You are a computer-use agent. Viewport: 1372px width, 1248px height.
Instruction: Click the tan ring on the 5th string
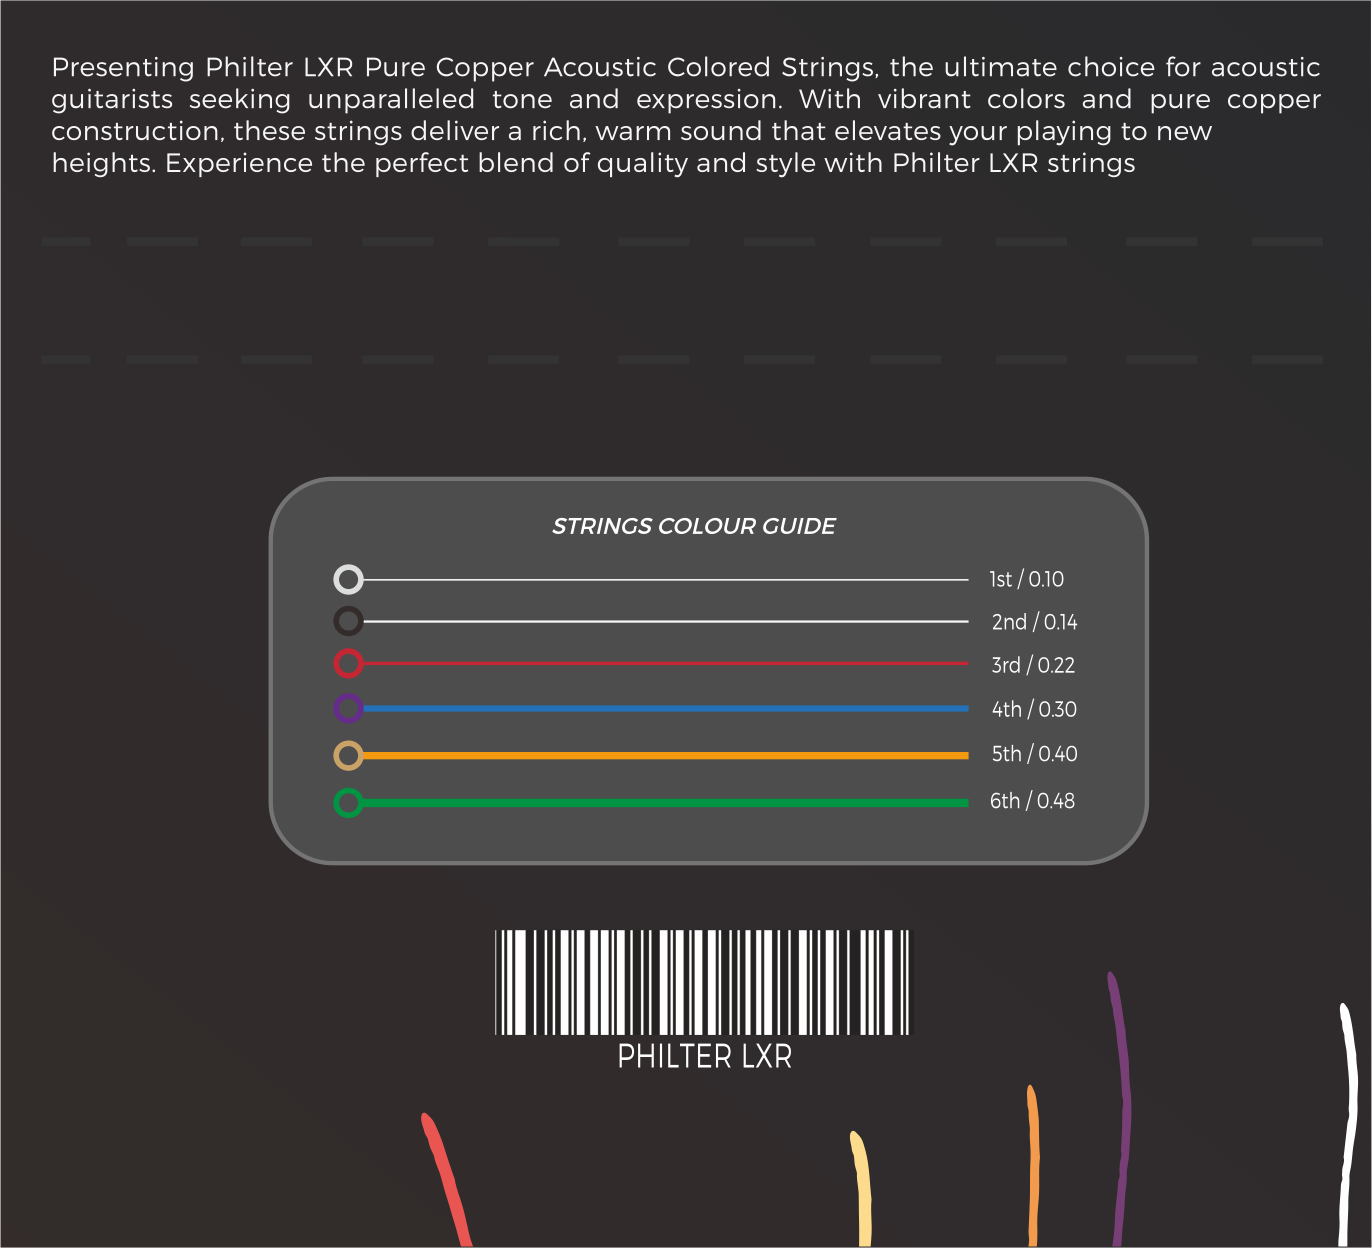(348, 755)
